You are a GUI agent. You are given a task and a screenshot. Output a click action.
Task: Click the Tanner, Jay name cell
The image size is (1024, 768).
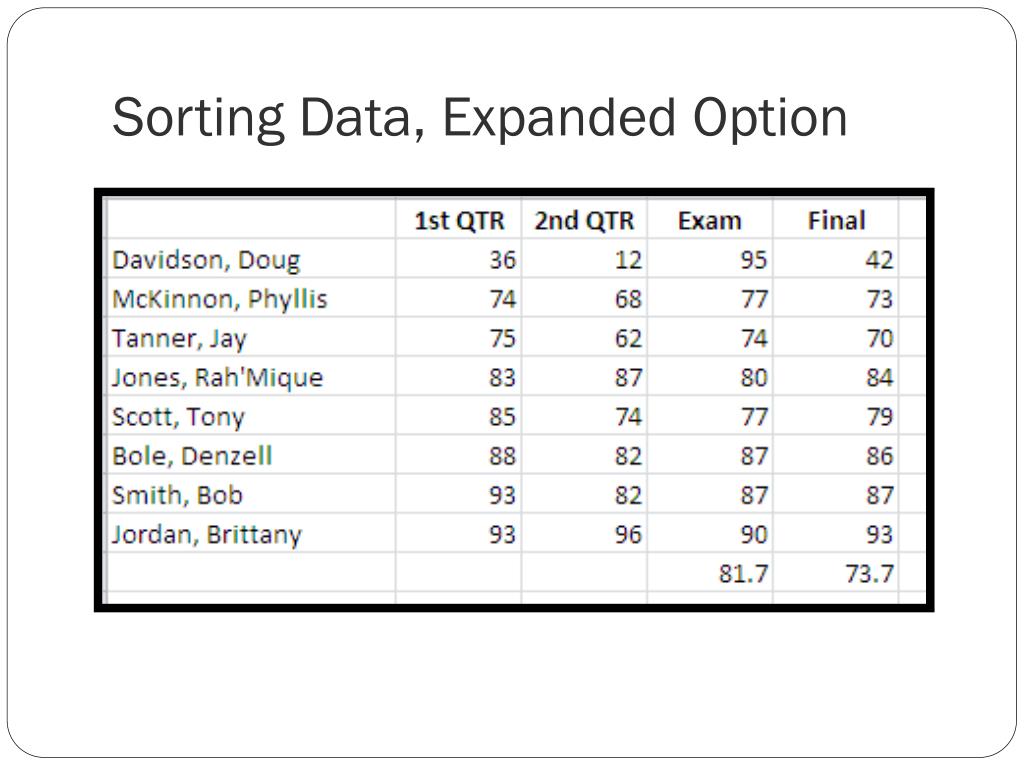coord(251,338)
